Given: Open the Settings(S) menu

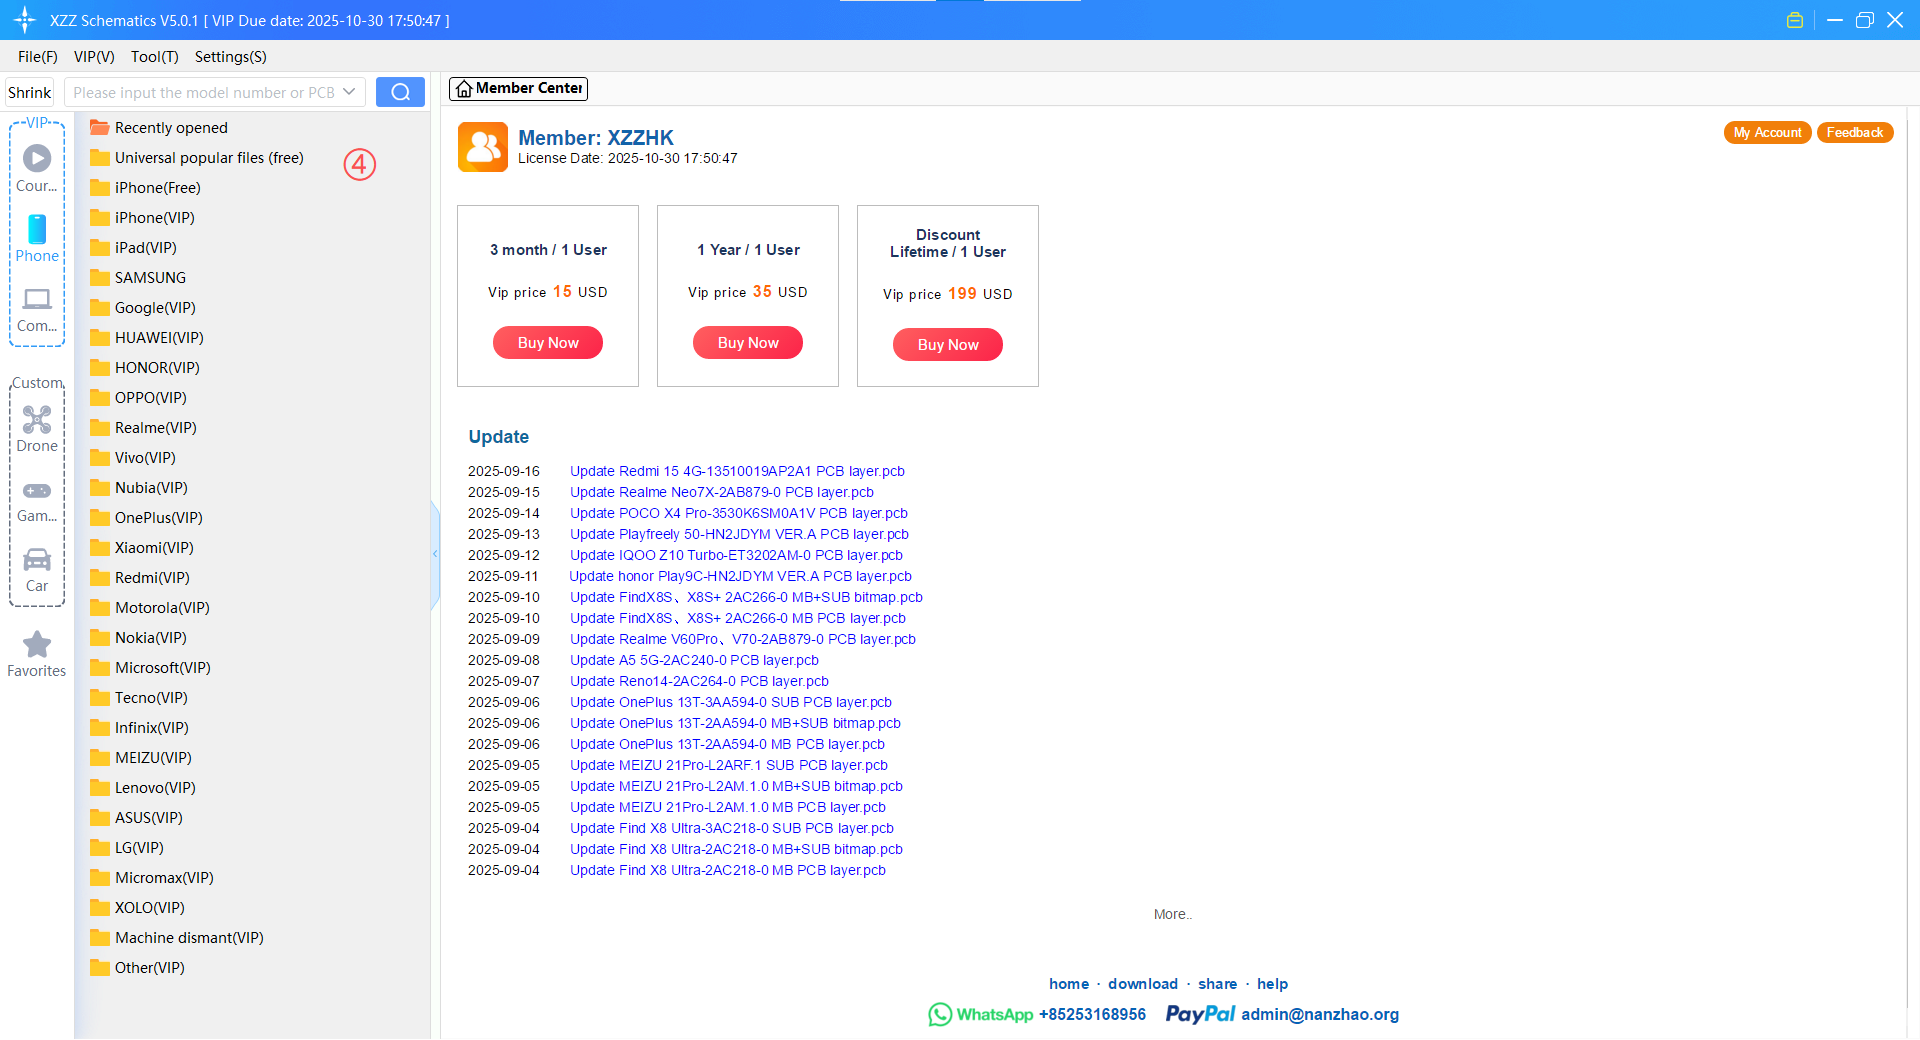Looking at the screenshot, I should [231, 57].
